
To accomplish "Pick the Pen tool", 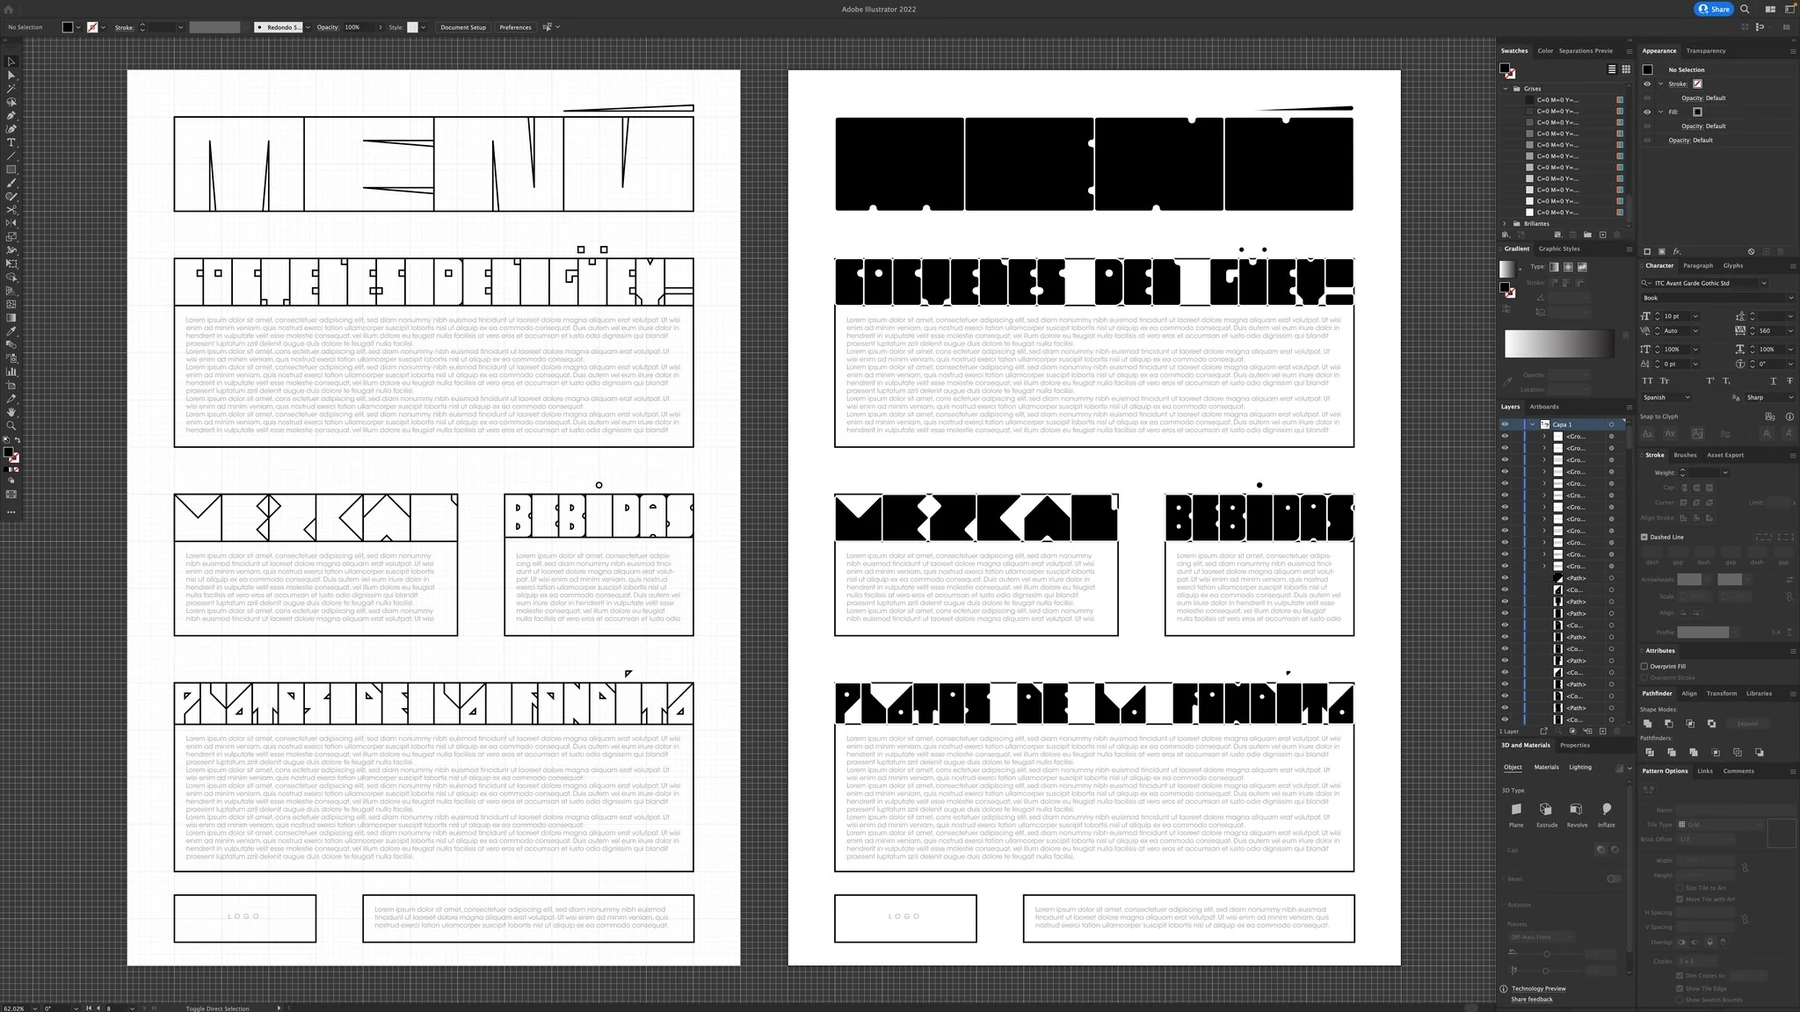I will [11, 116].
